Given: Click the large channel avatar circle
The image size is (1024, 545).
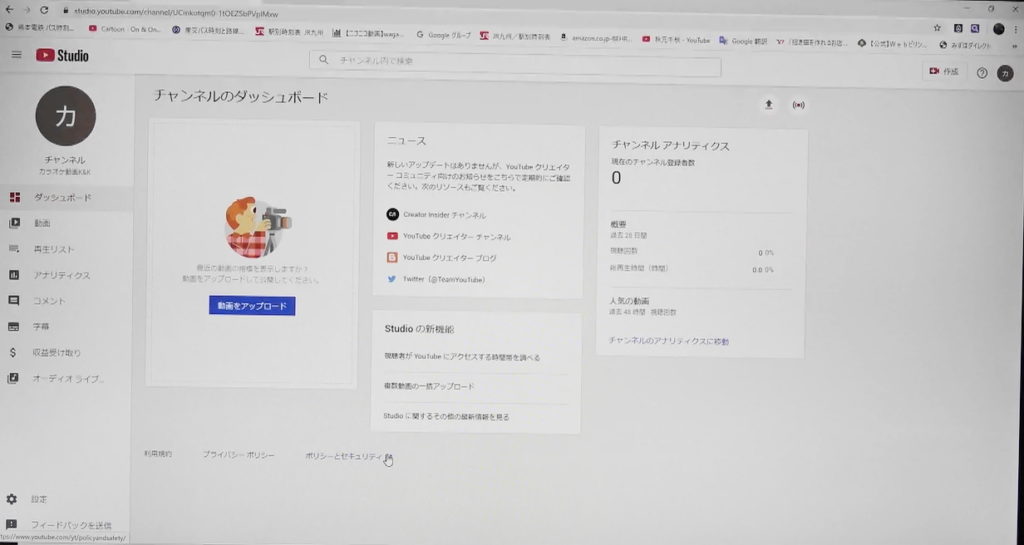Looking at the screenshot, I should point(65,116).
